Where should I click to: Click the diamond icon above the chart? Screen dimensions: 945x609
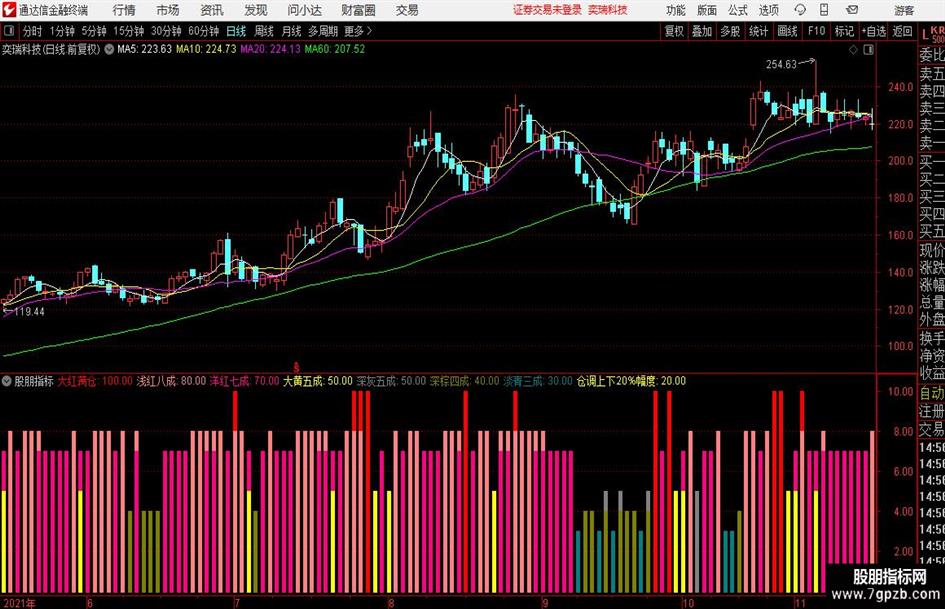coord(853,50)
